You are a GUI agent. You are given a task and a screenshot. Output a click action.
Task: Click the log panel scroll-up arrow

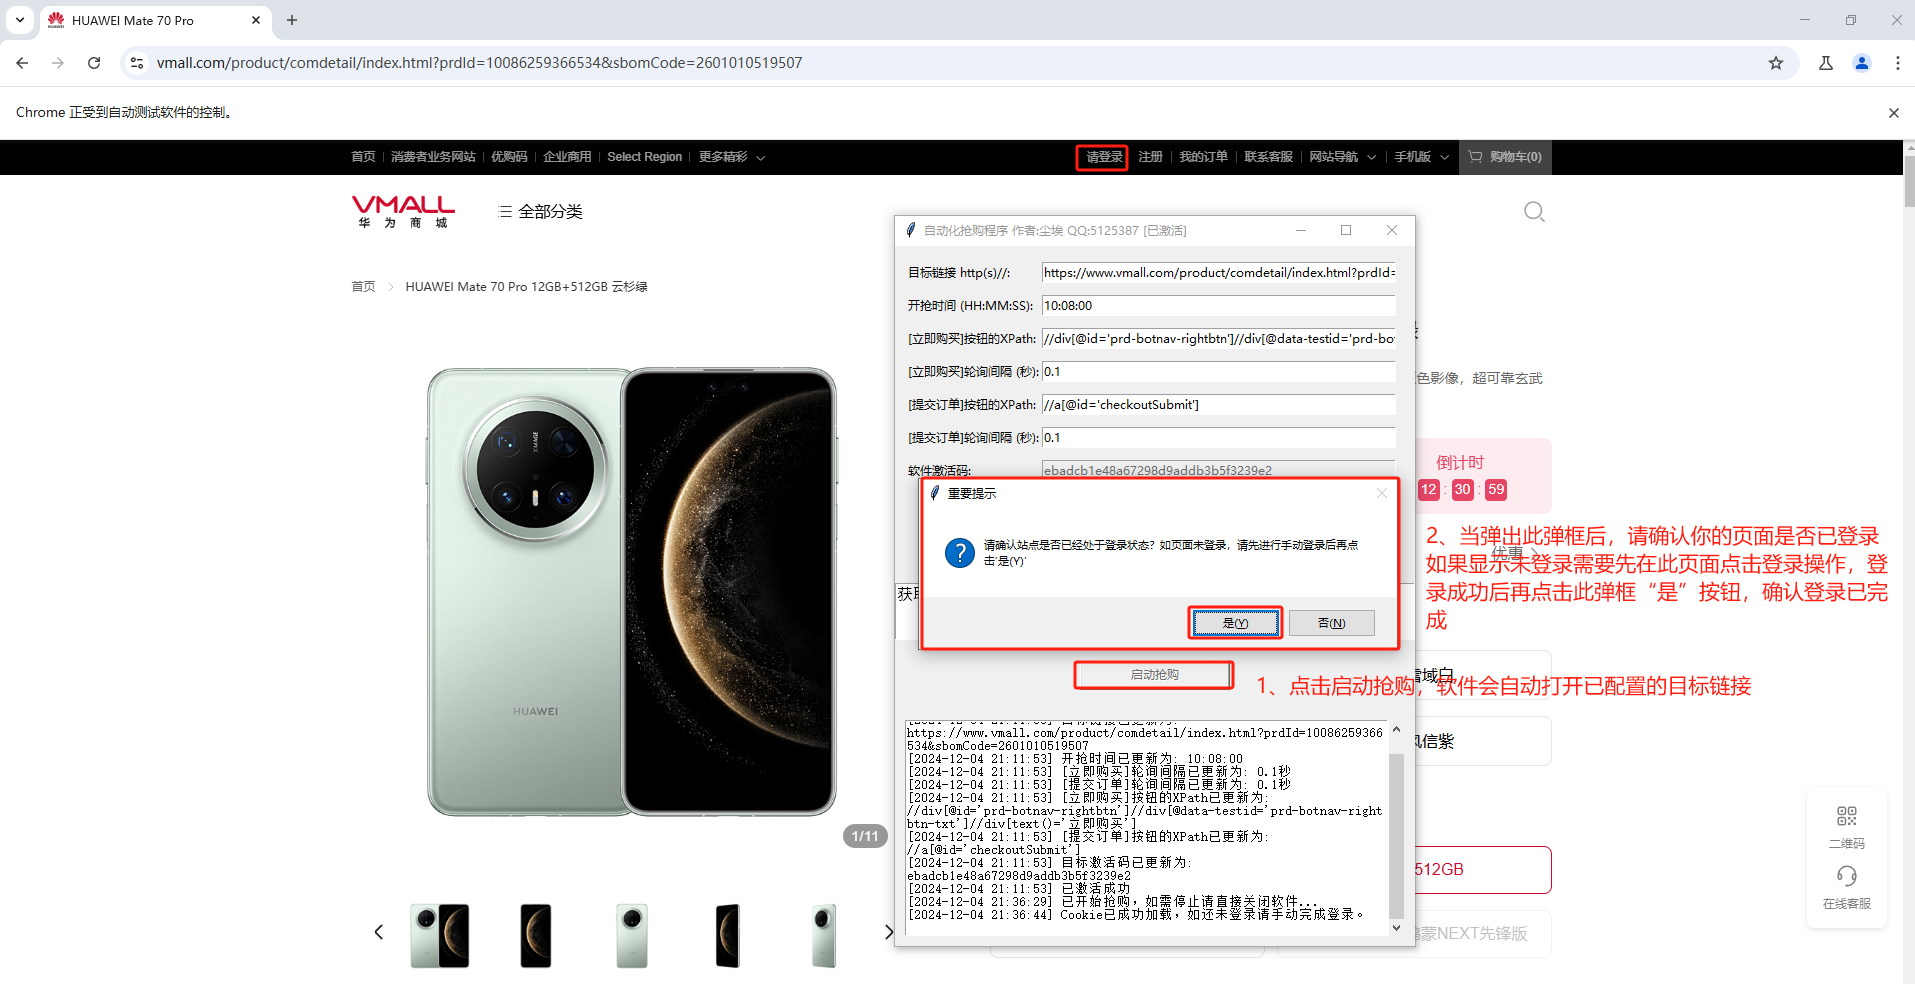1397,730
